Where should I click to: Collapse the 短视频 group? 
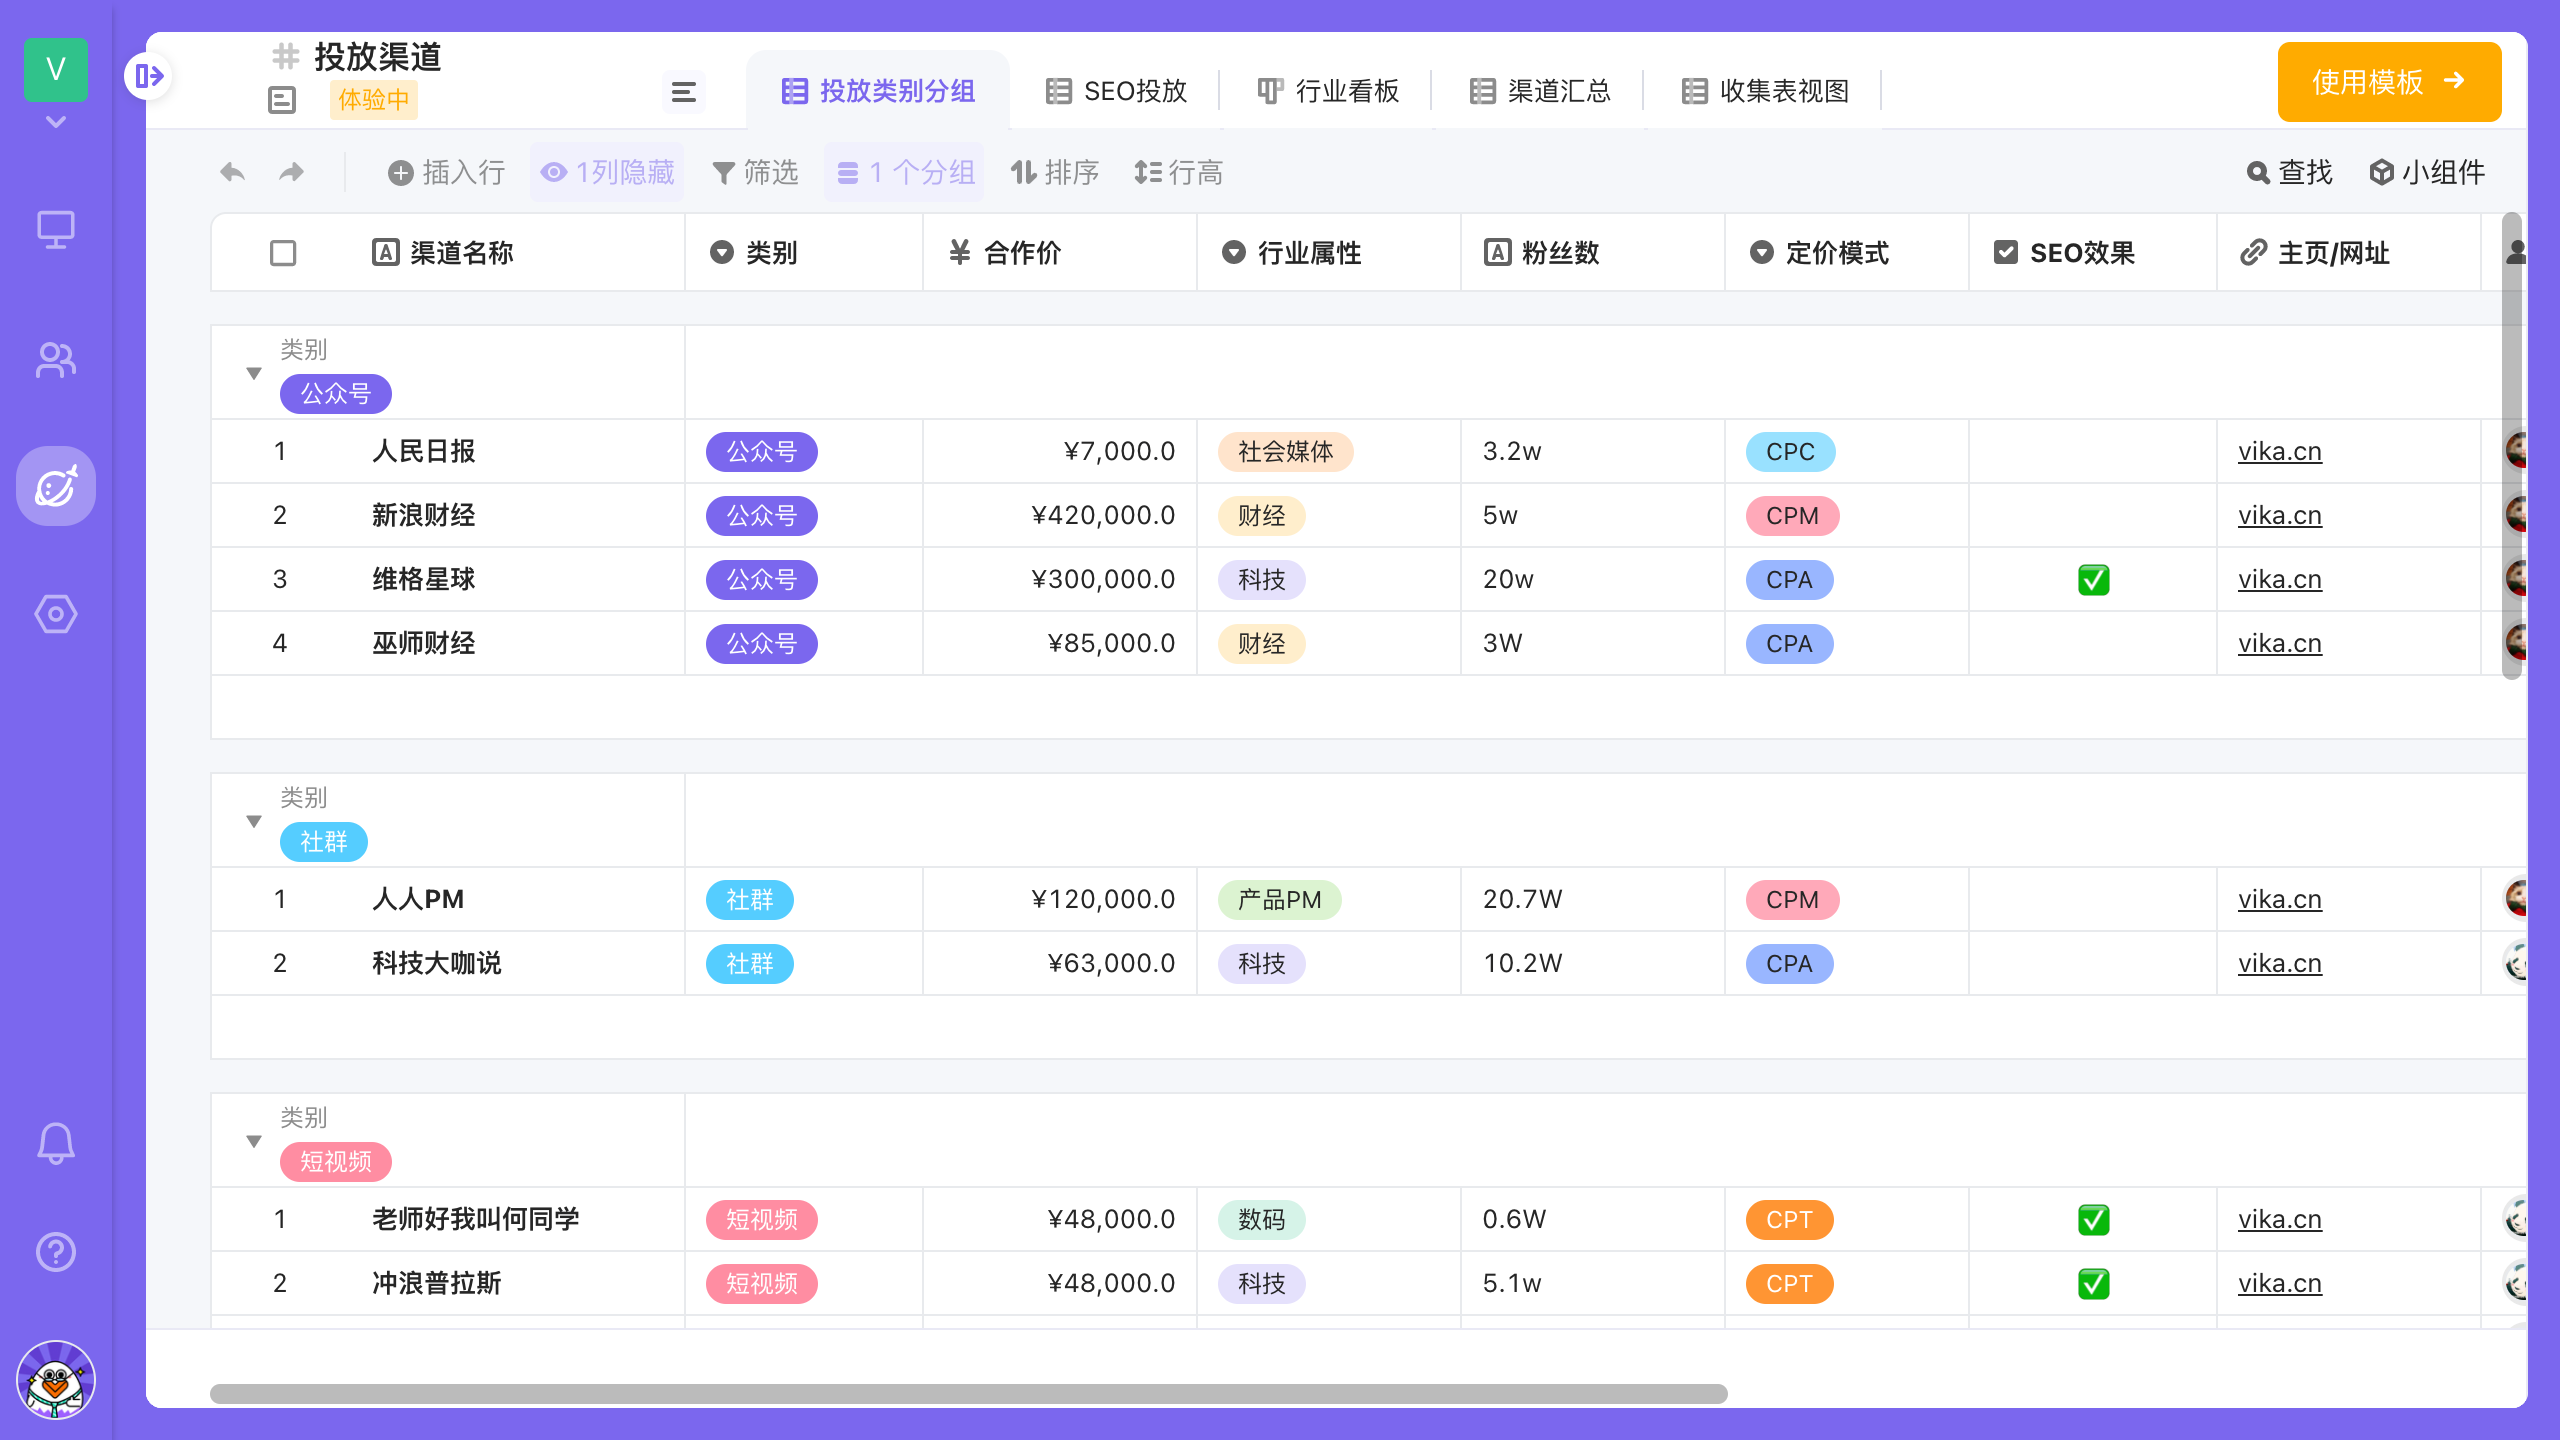[x=254, y=1141]
